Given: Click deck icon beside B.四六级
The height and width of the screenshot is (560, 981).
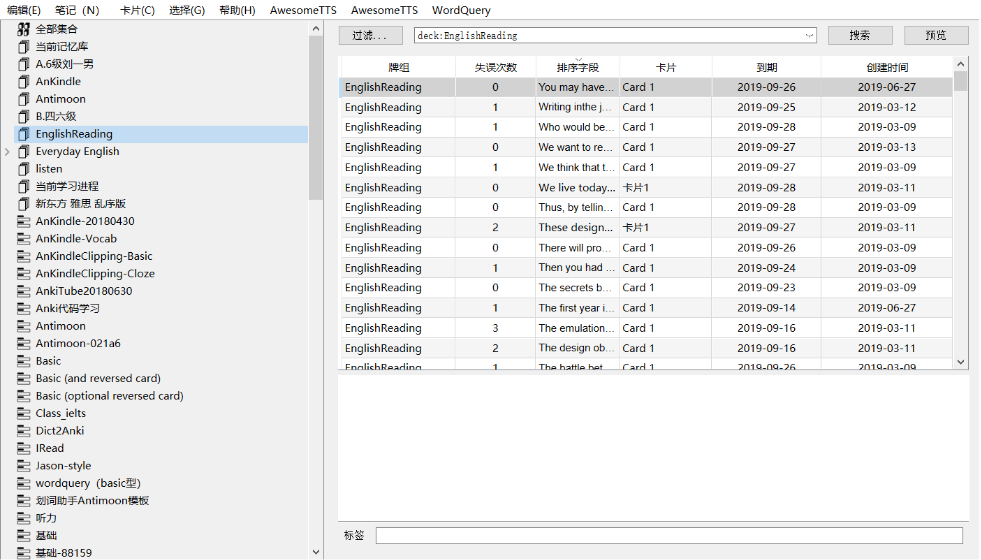Looking at the screenshot, I should click(x=24, y=116).
